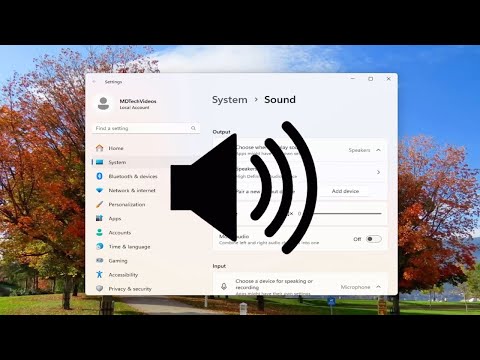Click the Gaming controller icon
This screenshot has width=480, height=360.
(x=99, y=260)
